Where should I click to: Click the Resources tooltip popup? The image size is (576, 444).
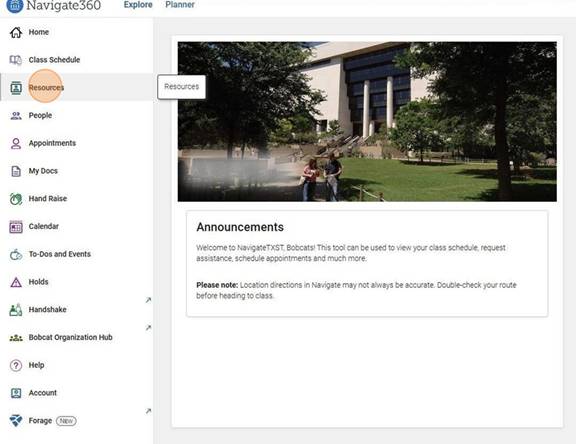coord(181,87)
